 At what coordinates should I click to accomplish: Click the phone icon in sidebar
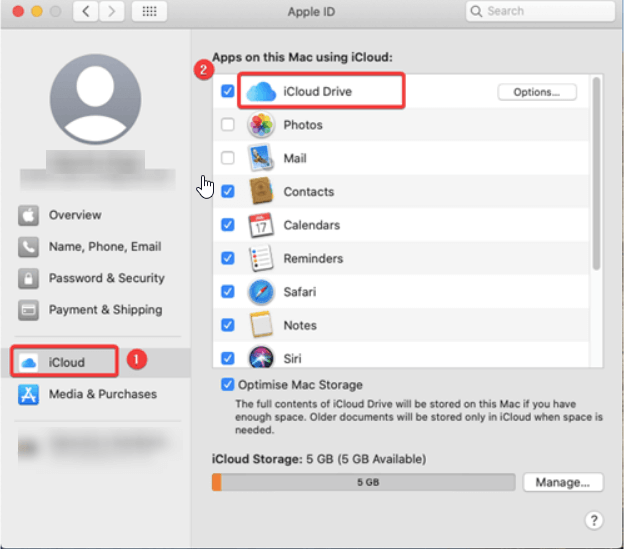click(x=28, y=247)
